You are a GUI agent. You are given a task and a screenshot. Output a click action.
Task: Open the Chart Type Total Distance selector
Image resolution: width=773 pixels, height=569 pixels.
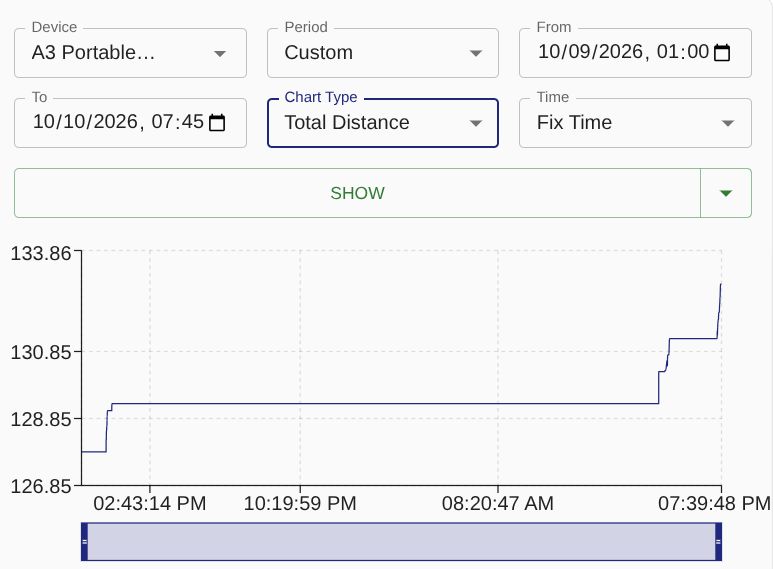383,123
